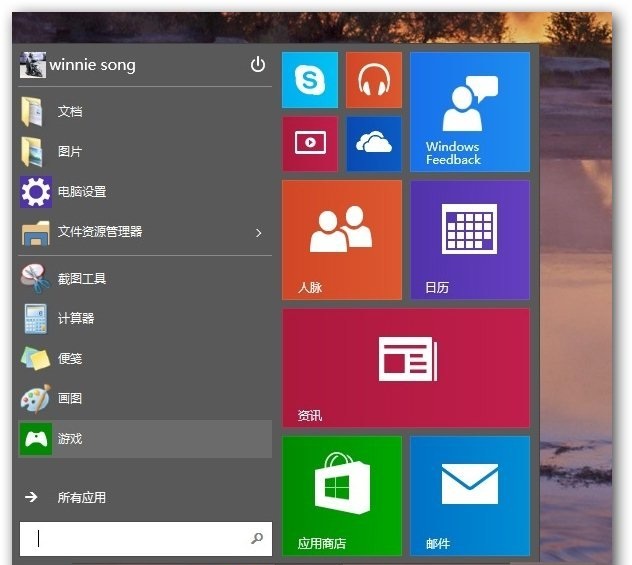Launch 截图工具 scissors icon
The image size is (632, 565).
[35, 279]
